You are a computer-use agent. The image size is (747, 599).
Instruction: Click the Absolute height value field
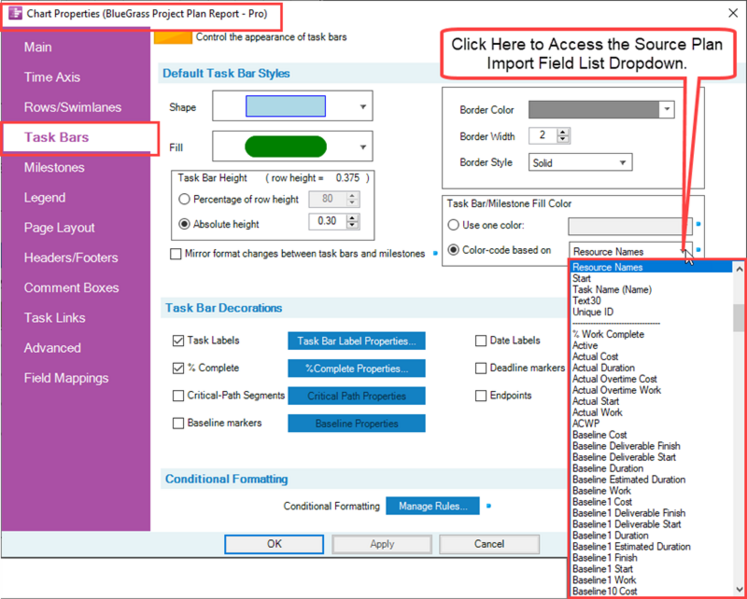(x=328, y=222)
